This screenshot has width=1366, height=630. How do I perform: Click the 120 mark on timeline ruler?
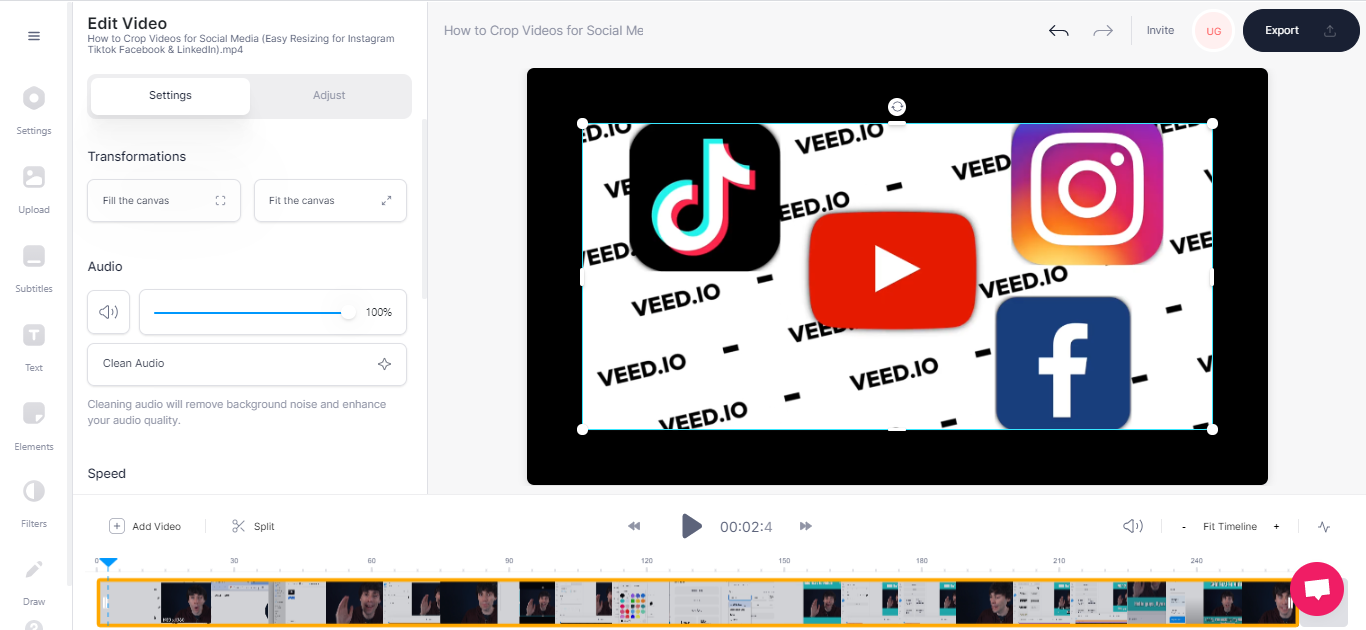click(647, 561)
